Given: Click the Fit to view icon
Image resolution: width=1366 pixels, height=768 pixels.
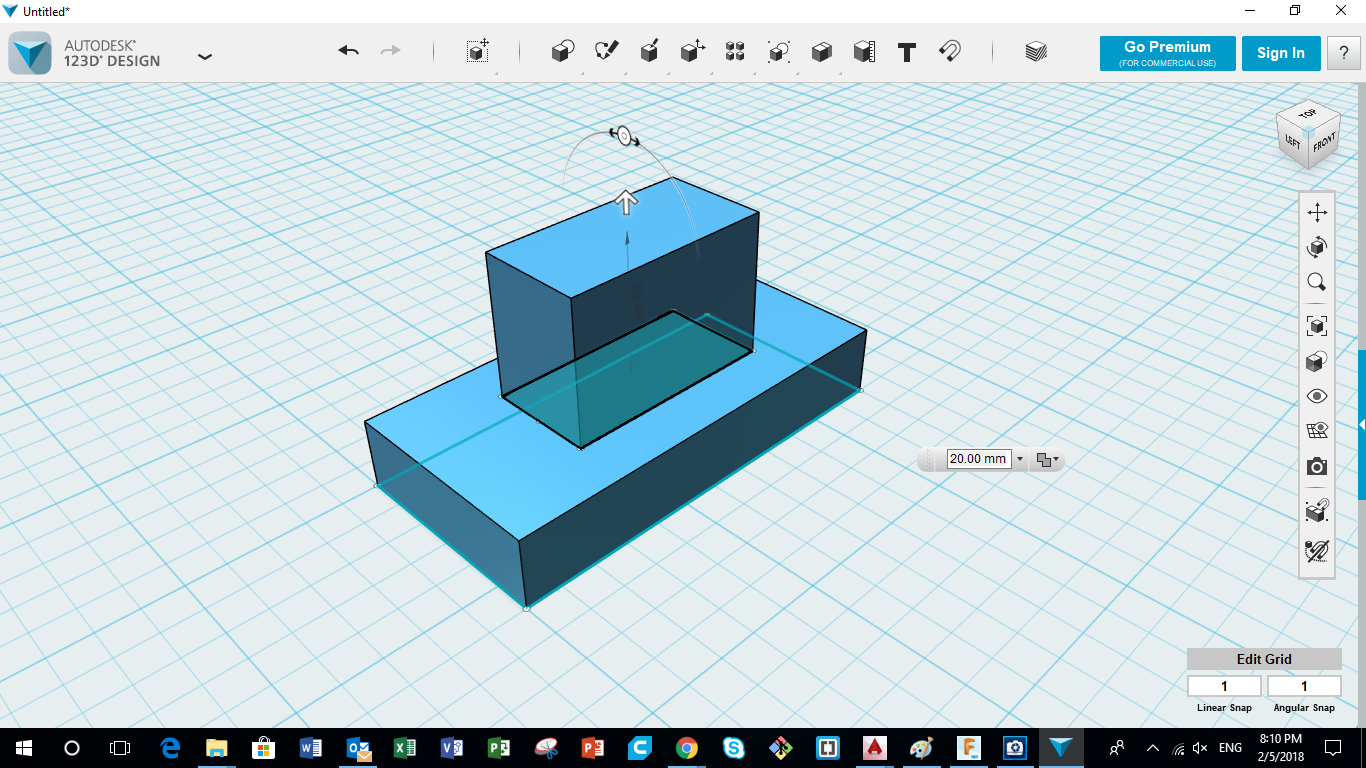Looking at the screenshot, I should click(1317, 325).
